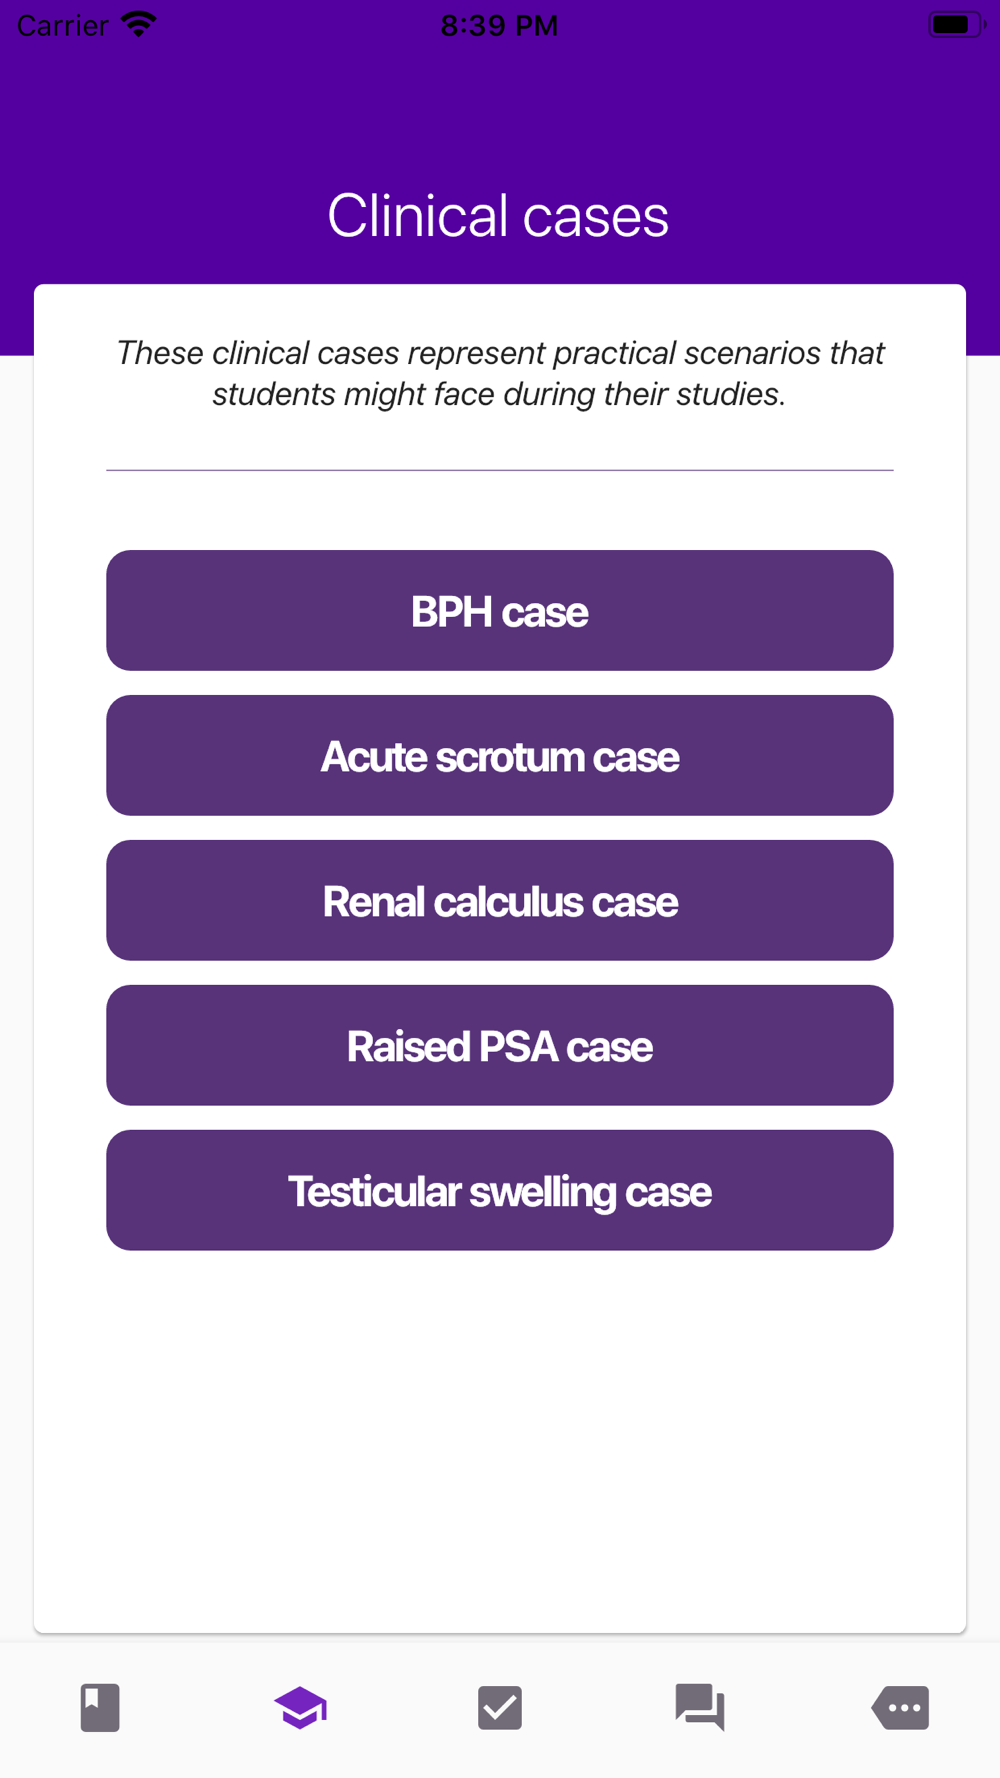The width and height of the screenshot is (1000, 1778).
Task: Click the word "scenarios" in the description
Action: [x=754, y=353]
